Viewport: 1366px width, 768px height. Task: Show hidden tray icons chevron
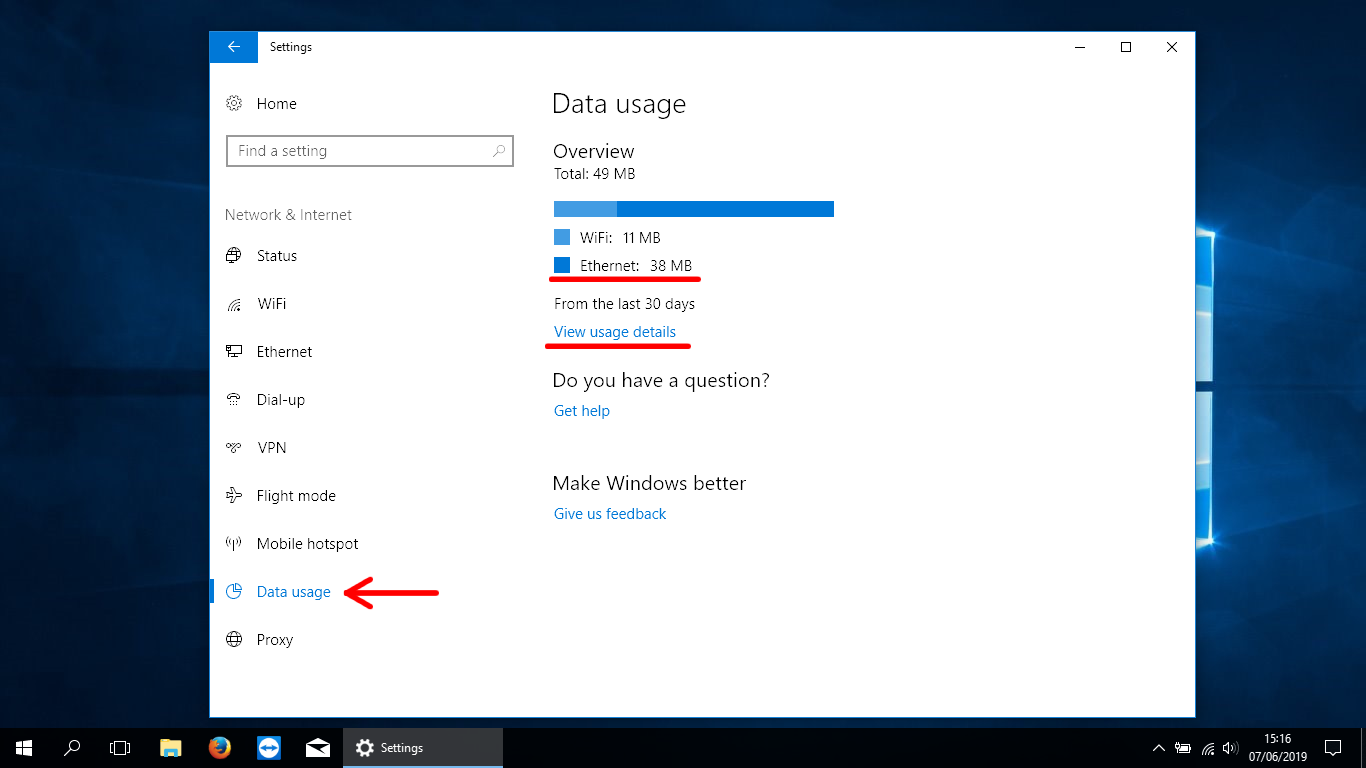coord(1159,748)
